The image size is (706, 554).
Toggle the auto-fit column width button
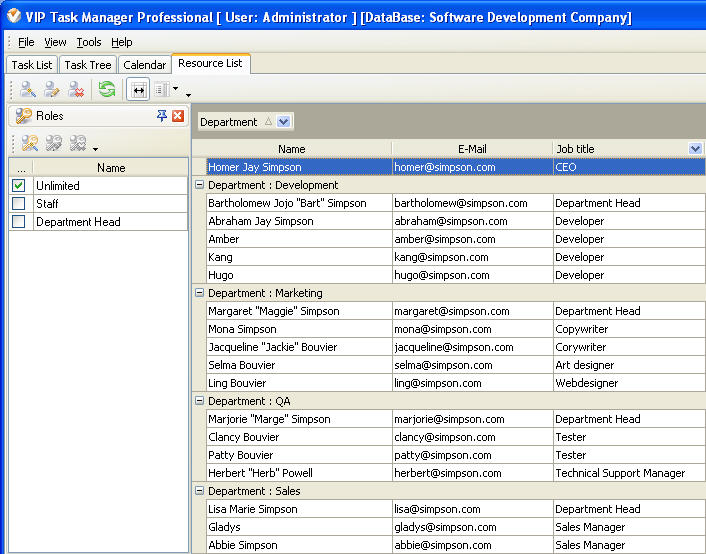138,90
